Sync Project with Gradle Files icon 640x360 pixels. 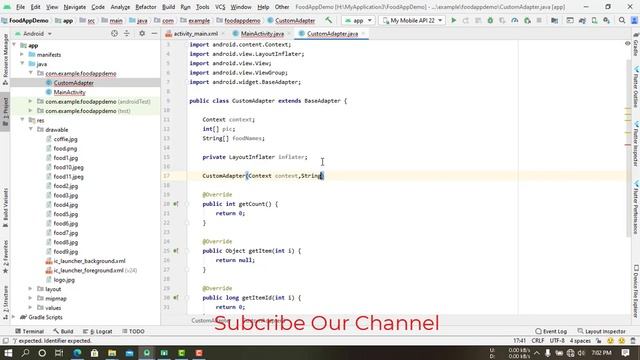tap(582, 20)
